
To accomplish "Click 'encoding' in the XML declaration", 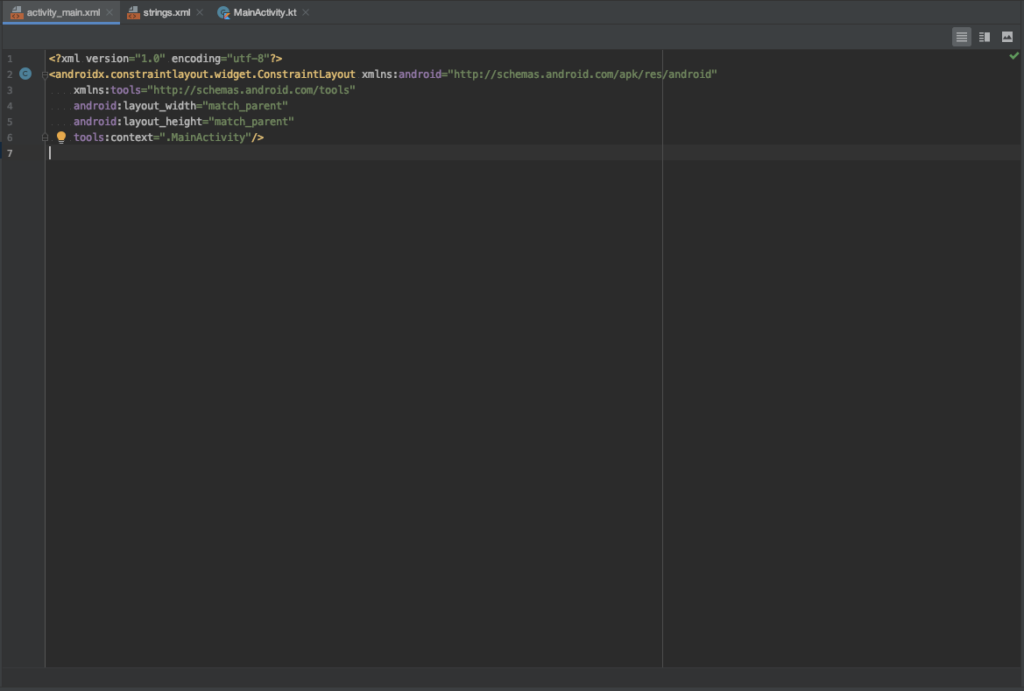I will click(196, 59).
